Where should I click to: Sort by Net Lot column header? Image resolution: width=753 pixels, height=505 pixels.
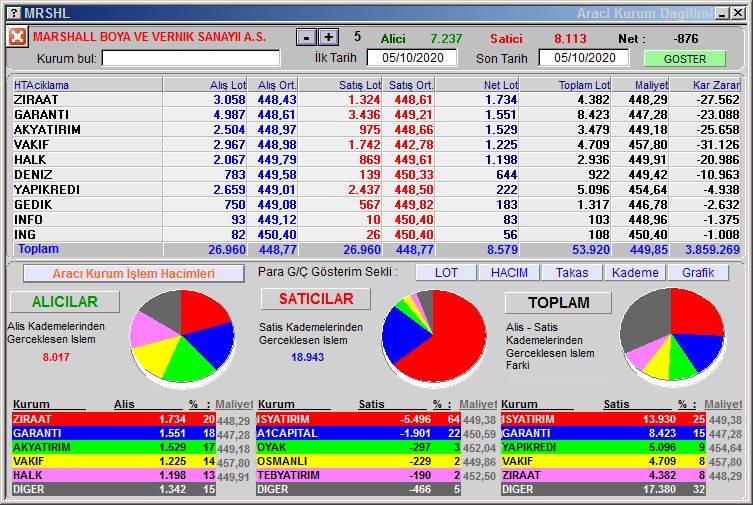pyautogui.click(x=477, y=85)
